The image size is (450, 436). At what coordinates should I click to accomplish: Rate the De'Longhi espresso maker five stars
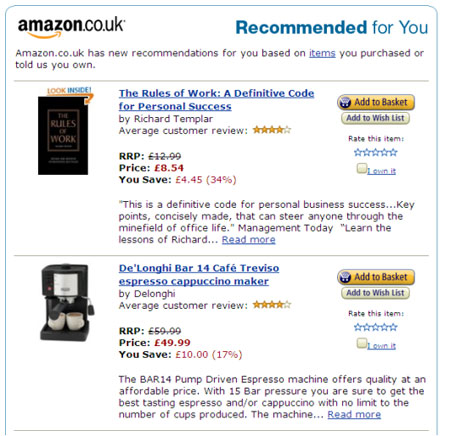[x=394, y=327]
